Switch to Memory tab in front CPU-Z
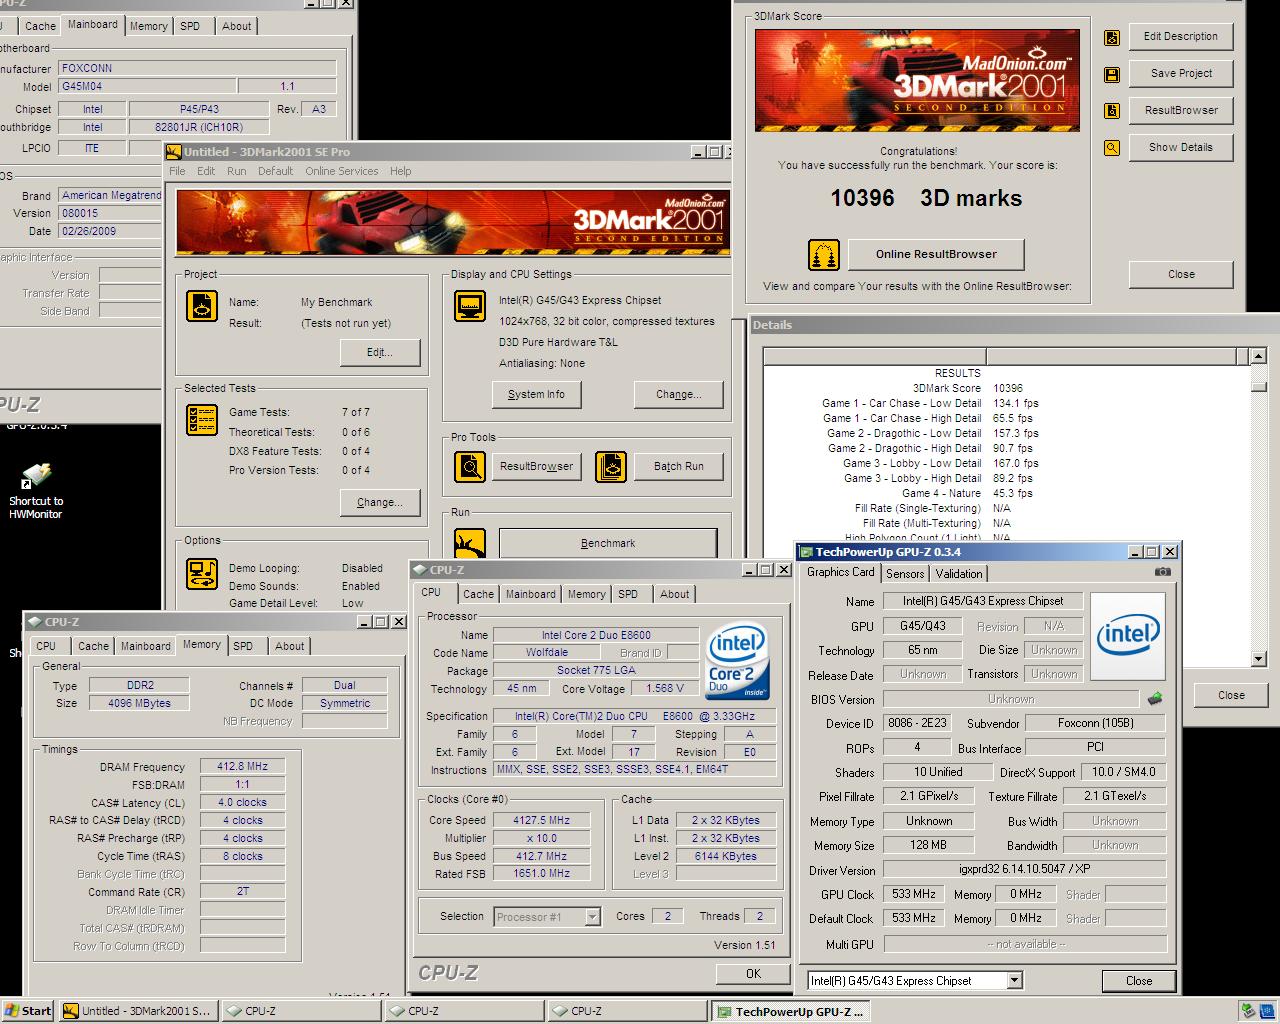 click(586, 594)
